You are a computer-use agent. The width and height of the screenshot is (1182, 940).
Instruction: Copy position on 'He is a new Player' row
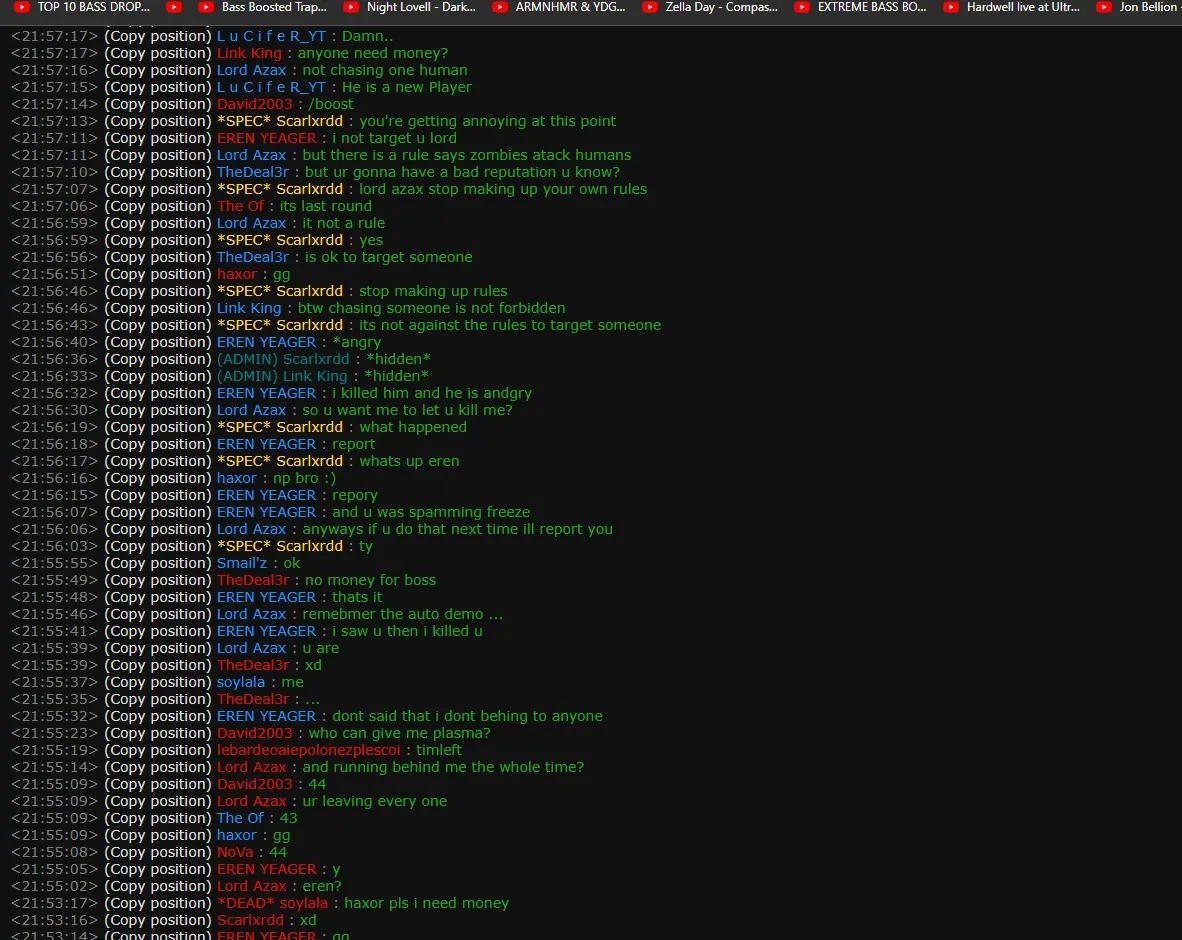coord(158,87)
